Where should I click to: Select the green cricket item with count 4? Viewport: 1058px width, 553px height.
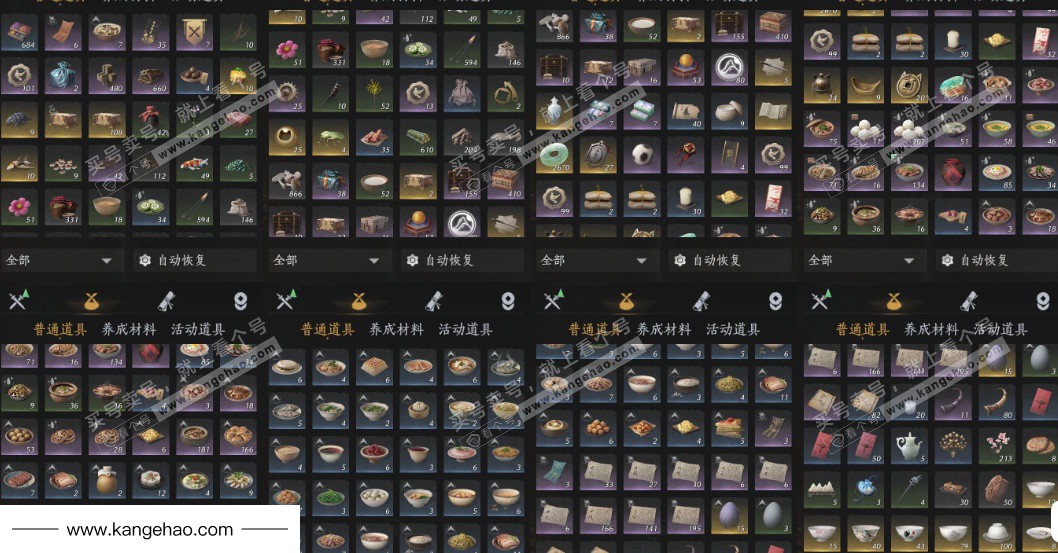[331, 137]
